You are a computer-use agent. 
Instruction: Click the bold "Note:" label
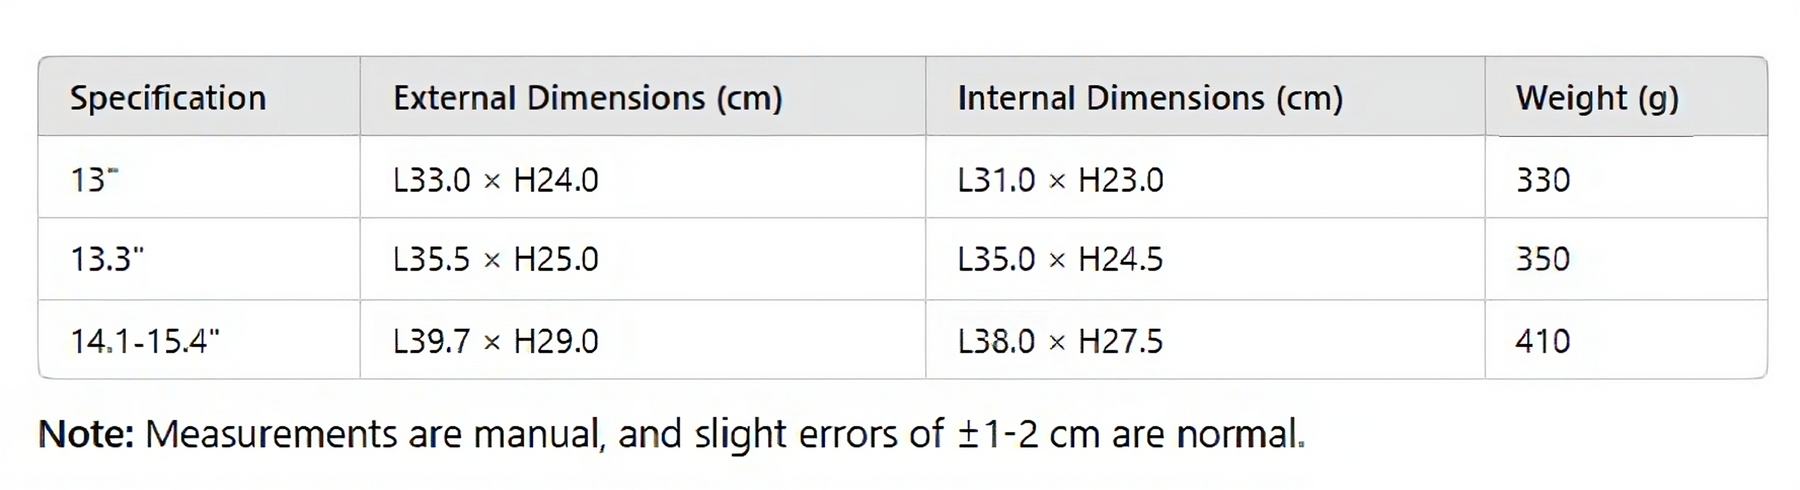[86, 434]
